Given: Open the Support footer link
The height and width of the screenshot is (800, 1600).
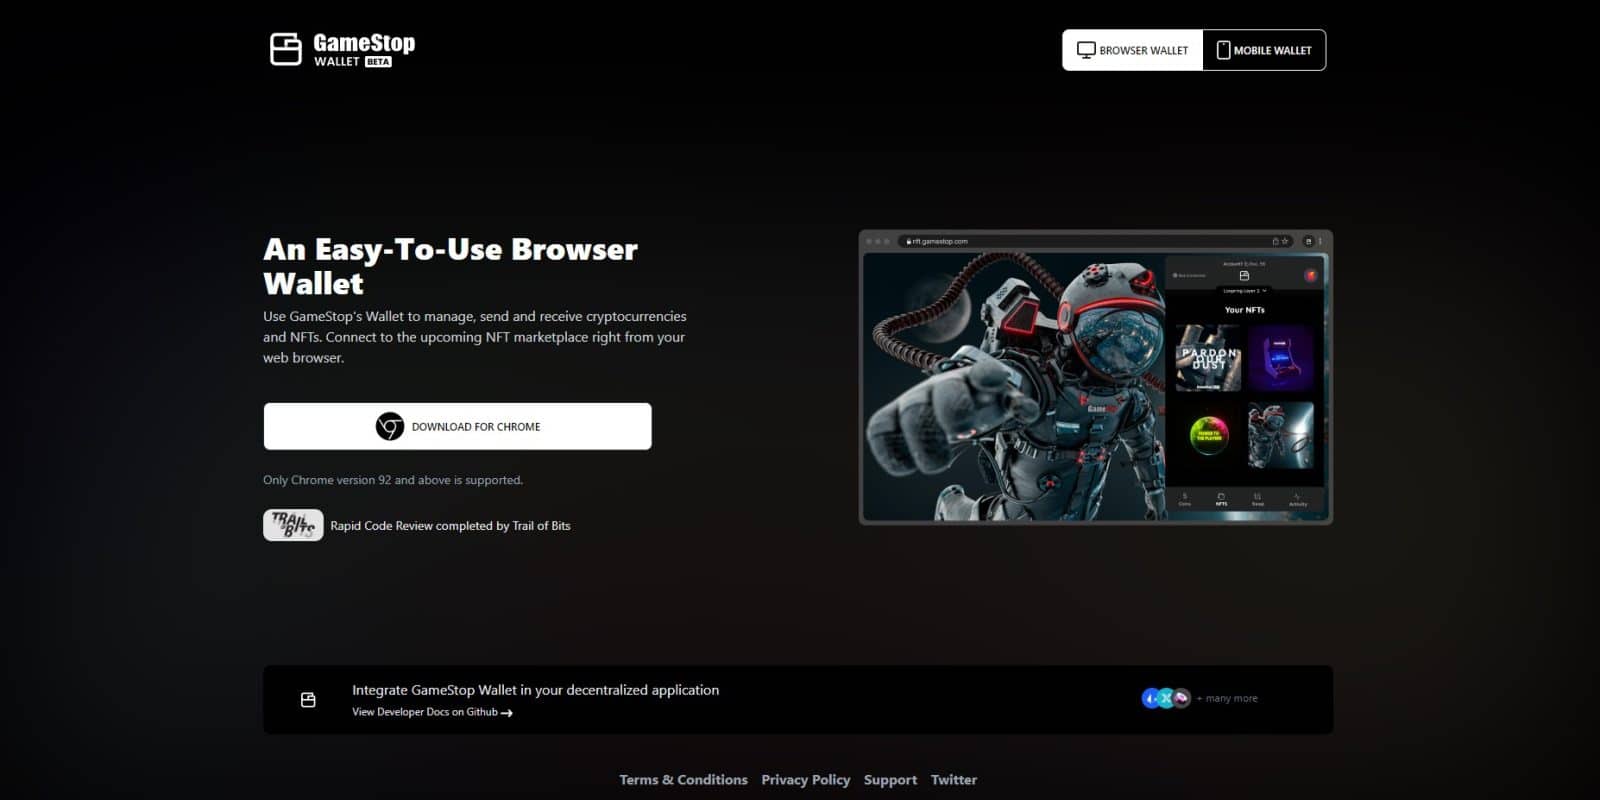Looking at the screenshot, I should [x=890, y=780].
